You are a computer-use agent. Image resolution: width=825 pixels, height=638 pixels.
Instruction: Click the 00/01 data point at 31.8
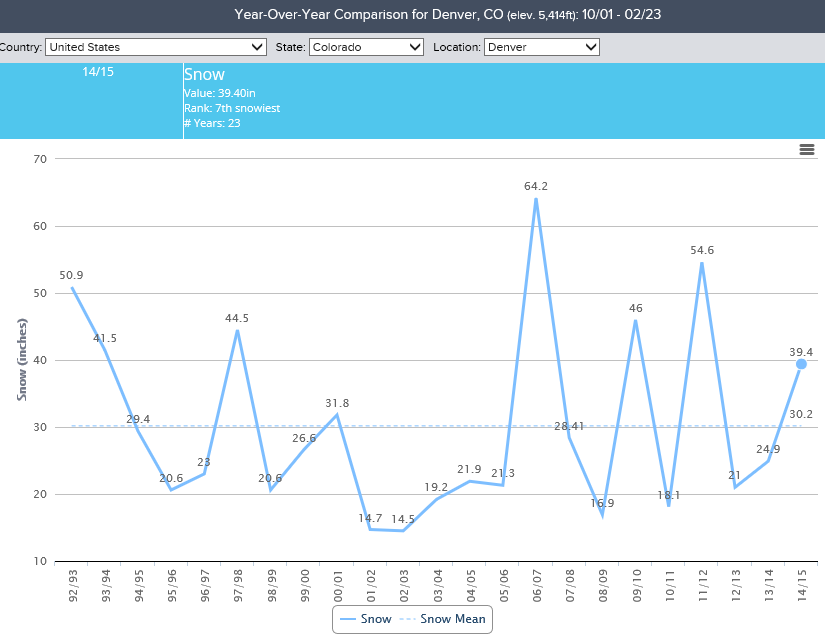click(337, 415)
